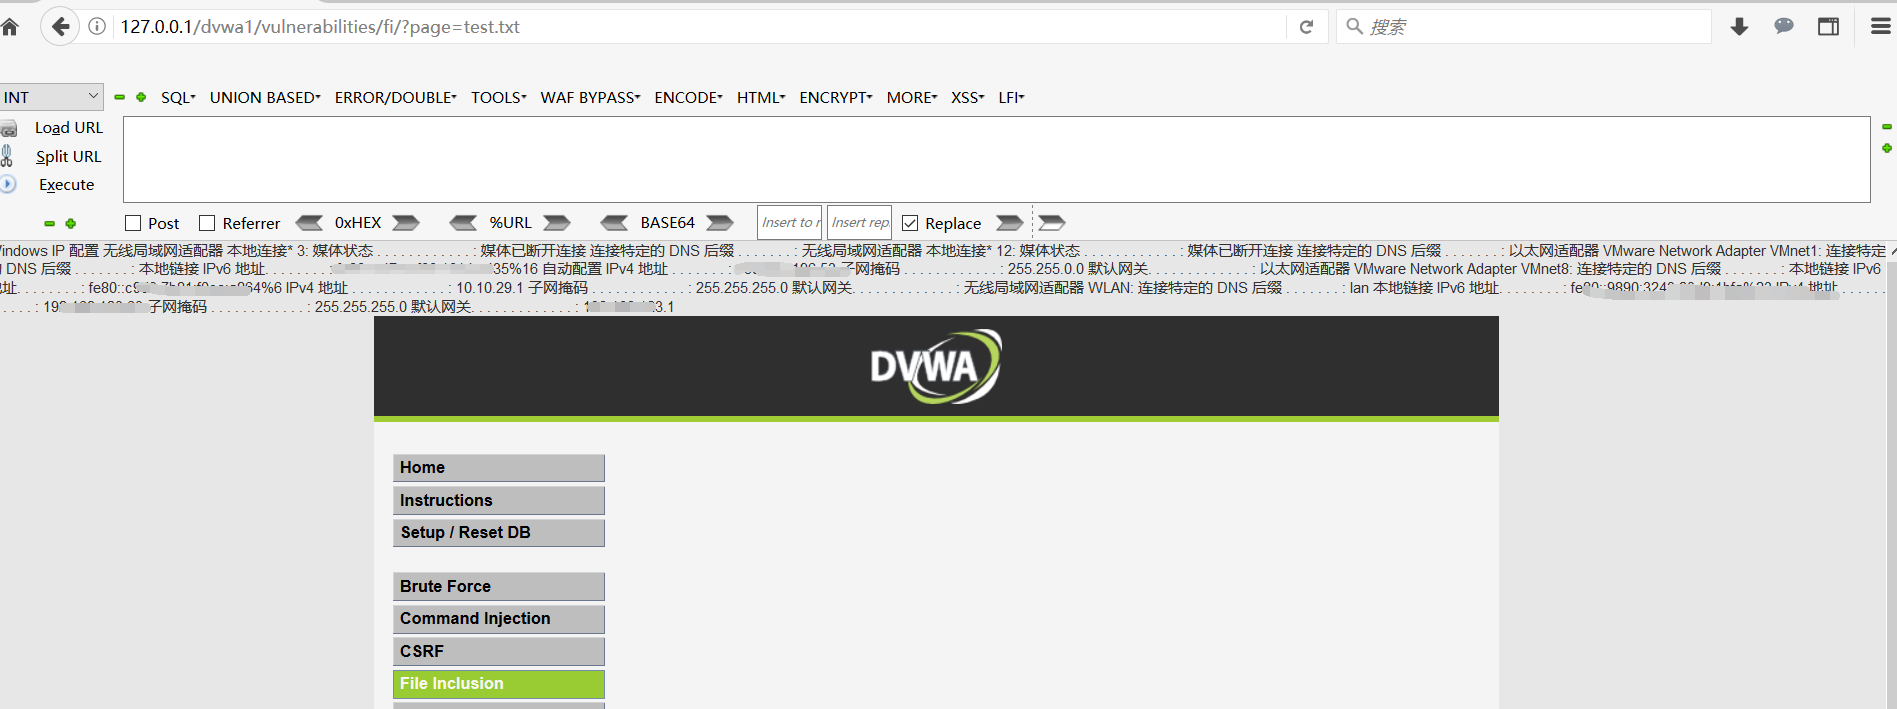Click the Execute button
The width and height of the screenshot is (1897, 709).
pyautogui.click(x=67, y=184)
